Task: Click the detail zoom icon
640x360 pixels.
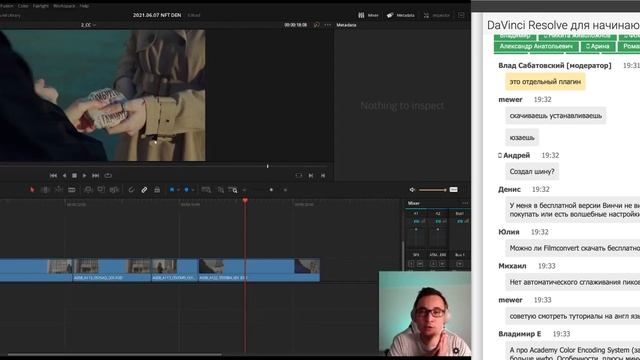Action: (x=220, y=190)
